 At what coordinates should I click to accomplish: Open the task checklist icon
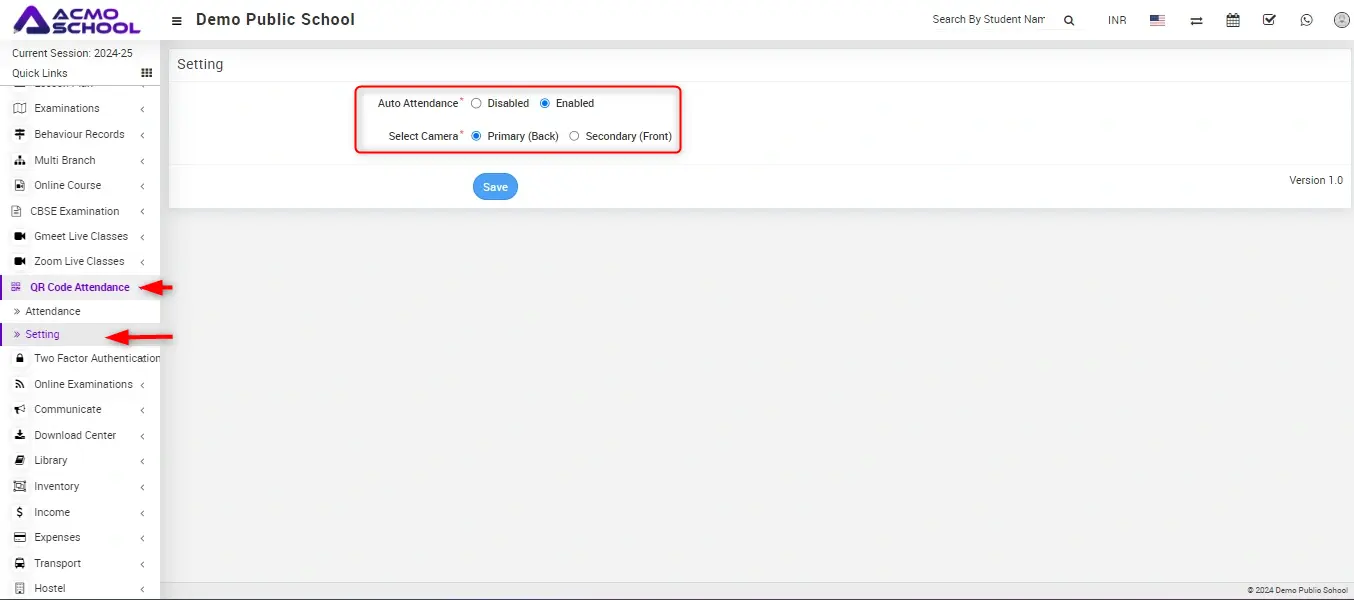tap(1269, 20)
